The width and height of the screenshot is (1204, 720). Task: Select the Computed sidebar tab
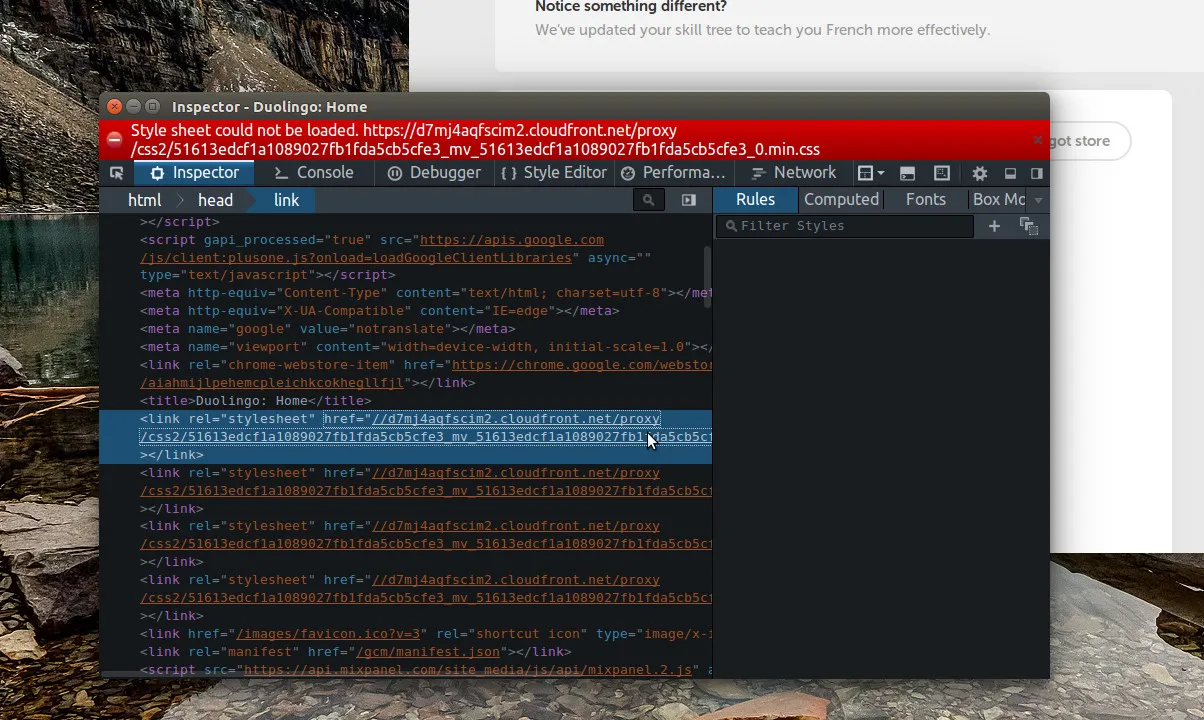point(841,200)
